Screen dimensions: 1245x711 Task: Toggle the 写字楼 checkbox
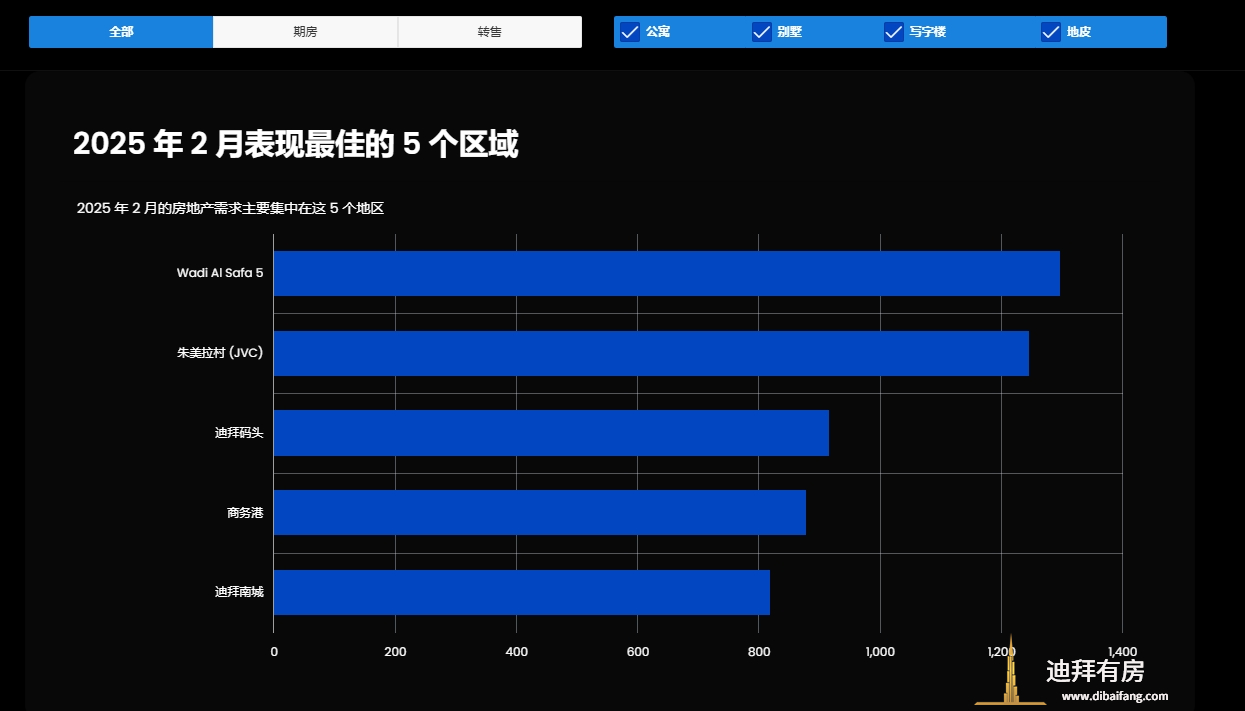pos(894,32)
